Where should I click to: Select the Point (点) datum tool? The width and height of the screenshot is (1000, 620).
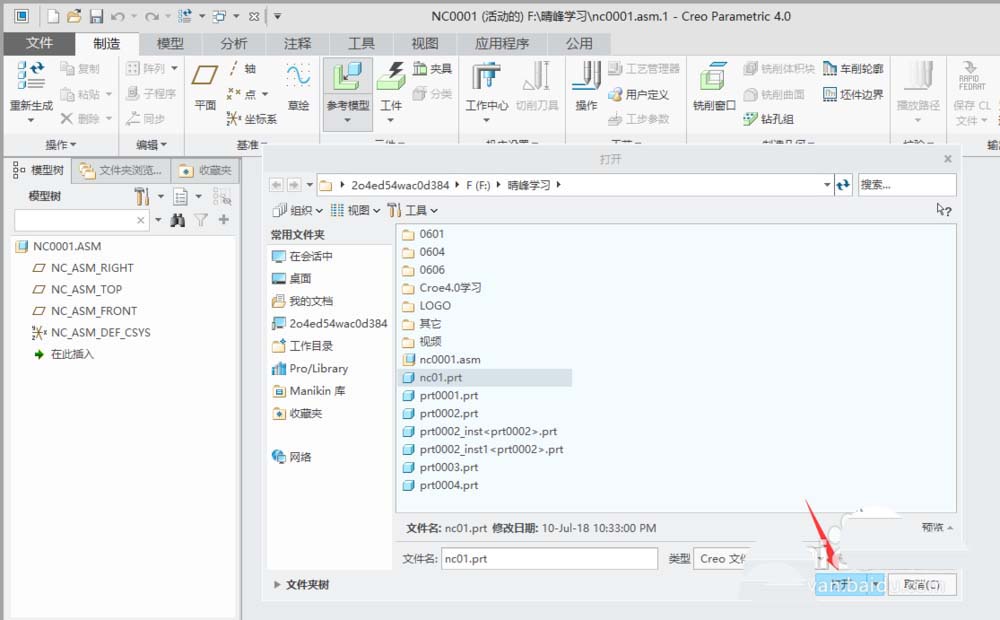(x=247, y=94)
